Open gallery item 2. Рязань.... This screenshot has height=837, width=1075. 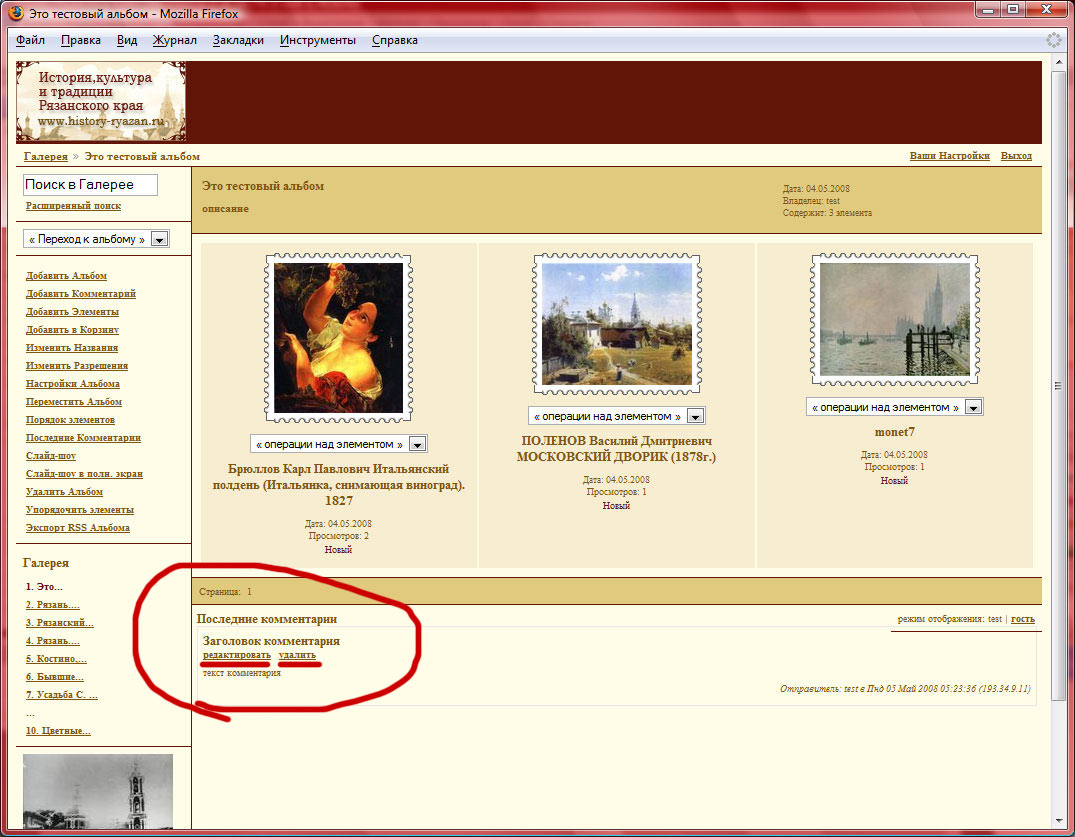[53, 605]
